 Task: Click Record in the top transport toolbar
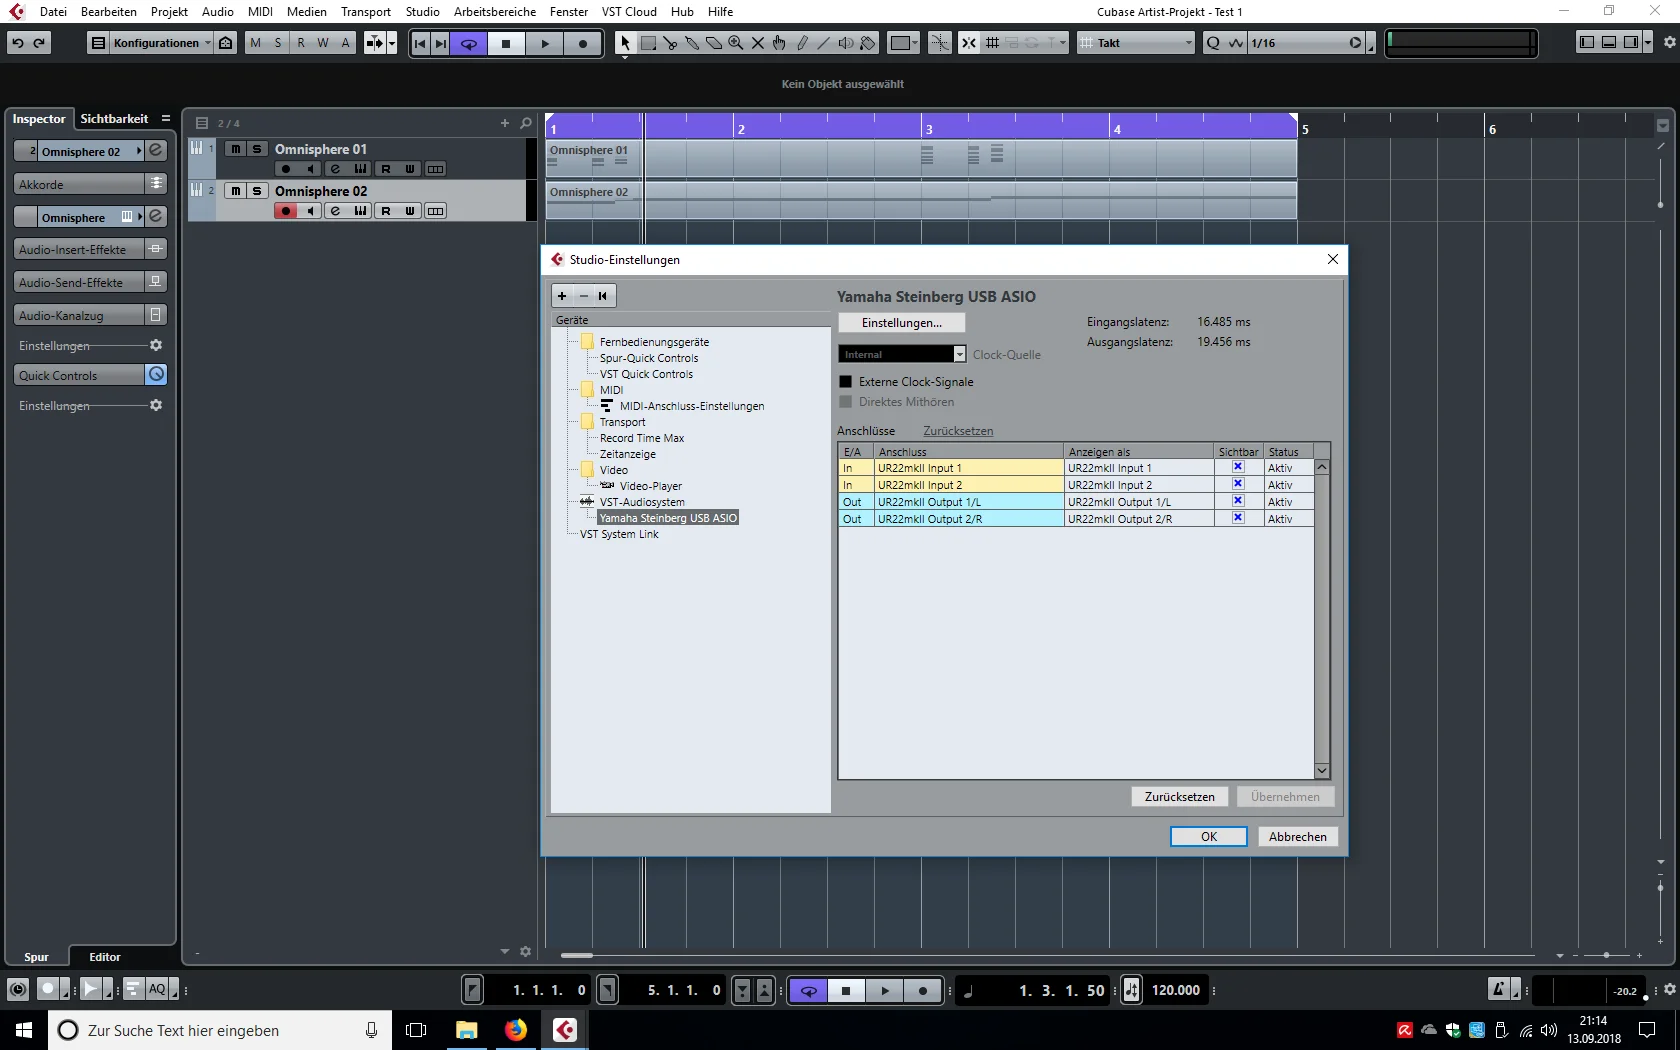(583, 43)
